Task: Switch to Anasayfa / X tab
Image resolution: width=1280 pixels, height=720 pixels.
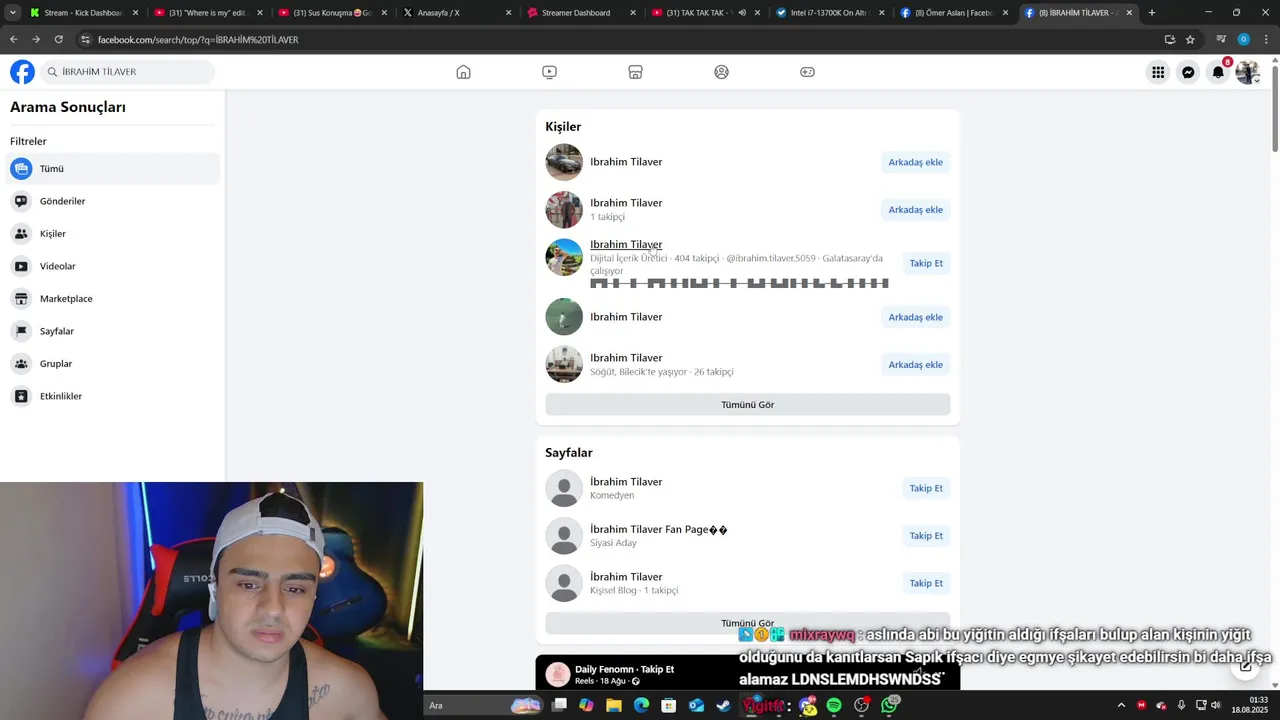Action: pyautogui.click(x=458, y=13)
